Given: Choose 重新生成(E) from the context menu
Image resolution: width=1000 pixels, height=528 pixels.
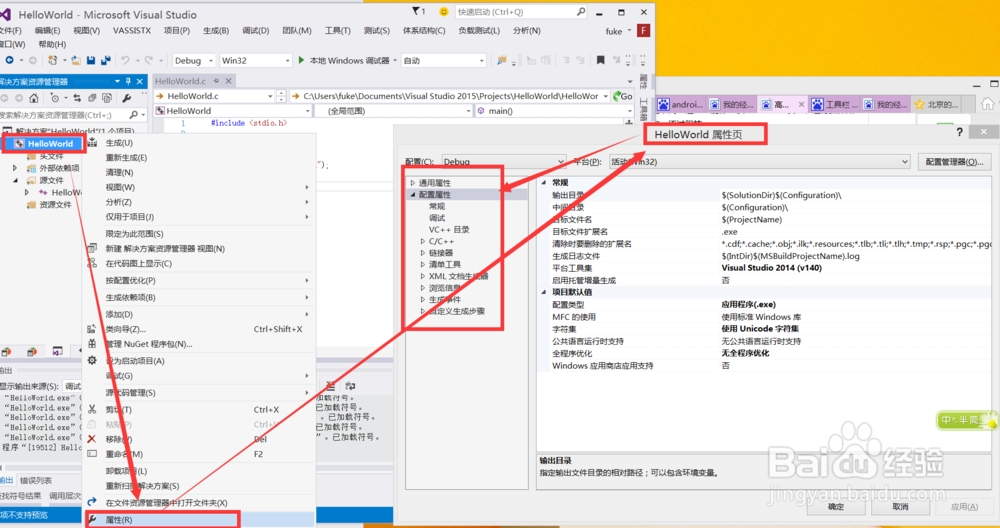Looking at the screenshot, I should pyautogui.click(x=200, y=158).
